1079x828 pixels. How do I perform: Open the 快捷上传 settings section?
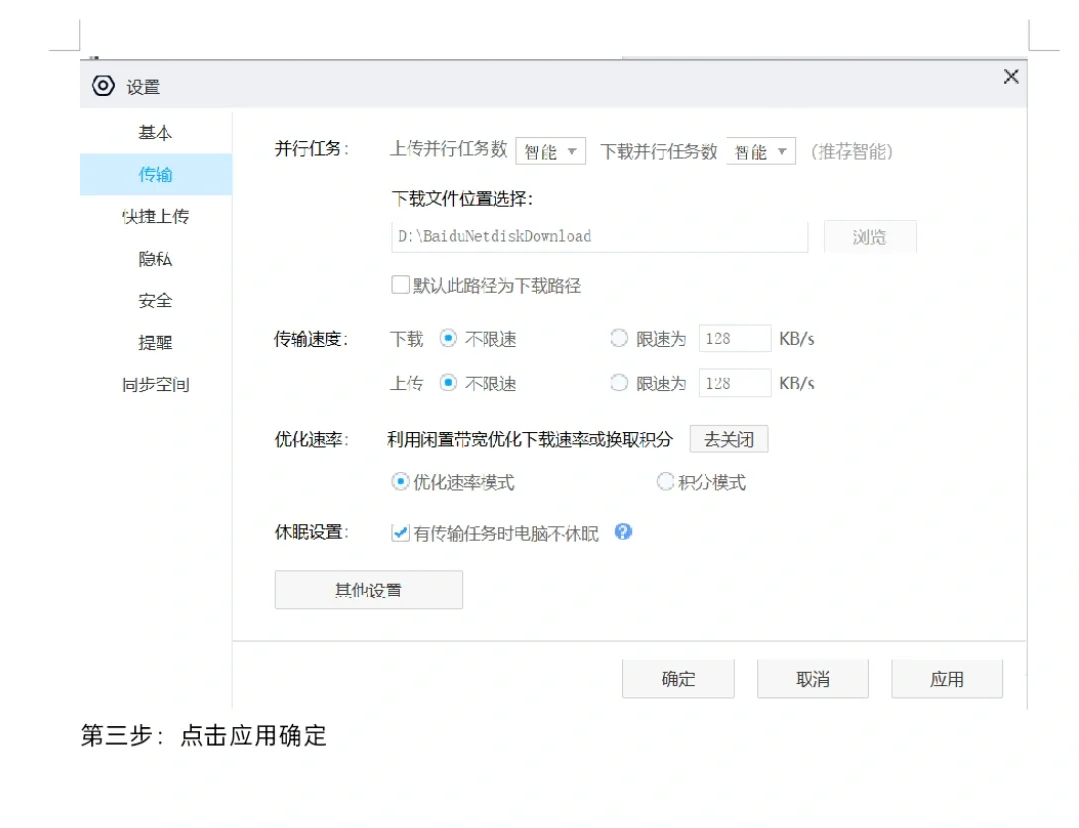[x=155, y=216]
